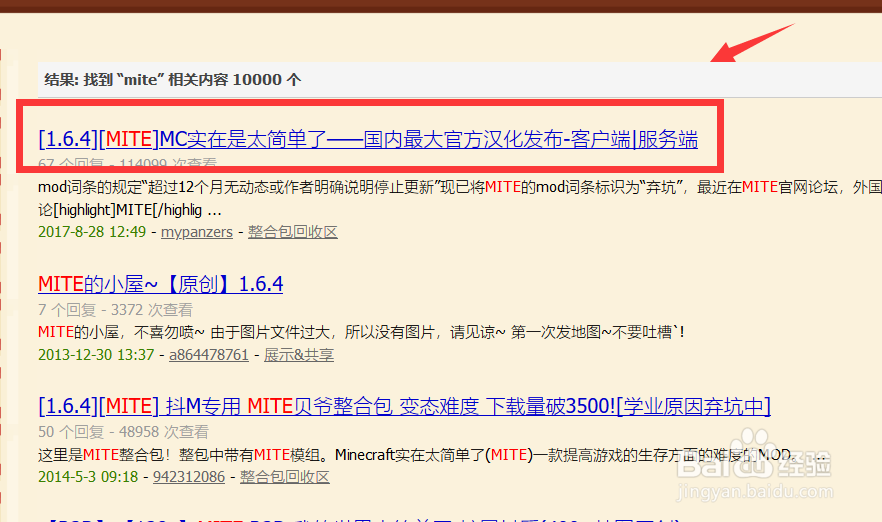Click the text '50 个回复 - 48958 次查看'
Viewport: 882px width, 522px height.
click(x=123, y=432)
